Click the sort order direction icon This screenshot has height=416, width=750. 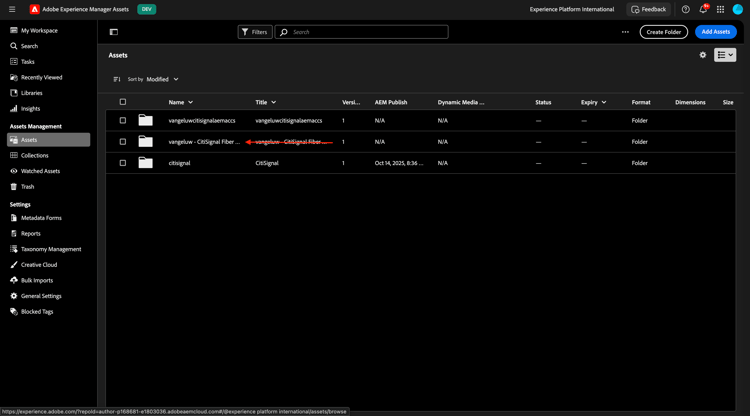[x=117, y=79]
